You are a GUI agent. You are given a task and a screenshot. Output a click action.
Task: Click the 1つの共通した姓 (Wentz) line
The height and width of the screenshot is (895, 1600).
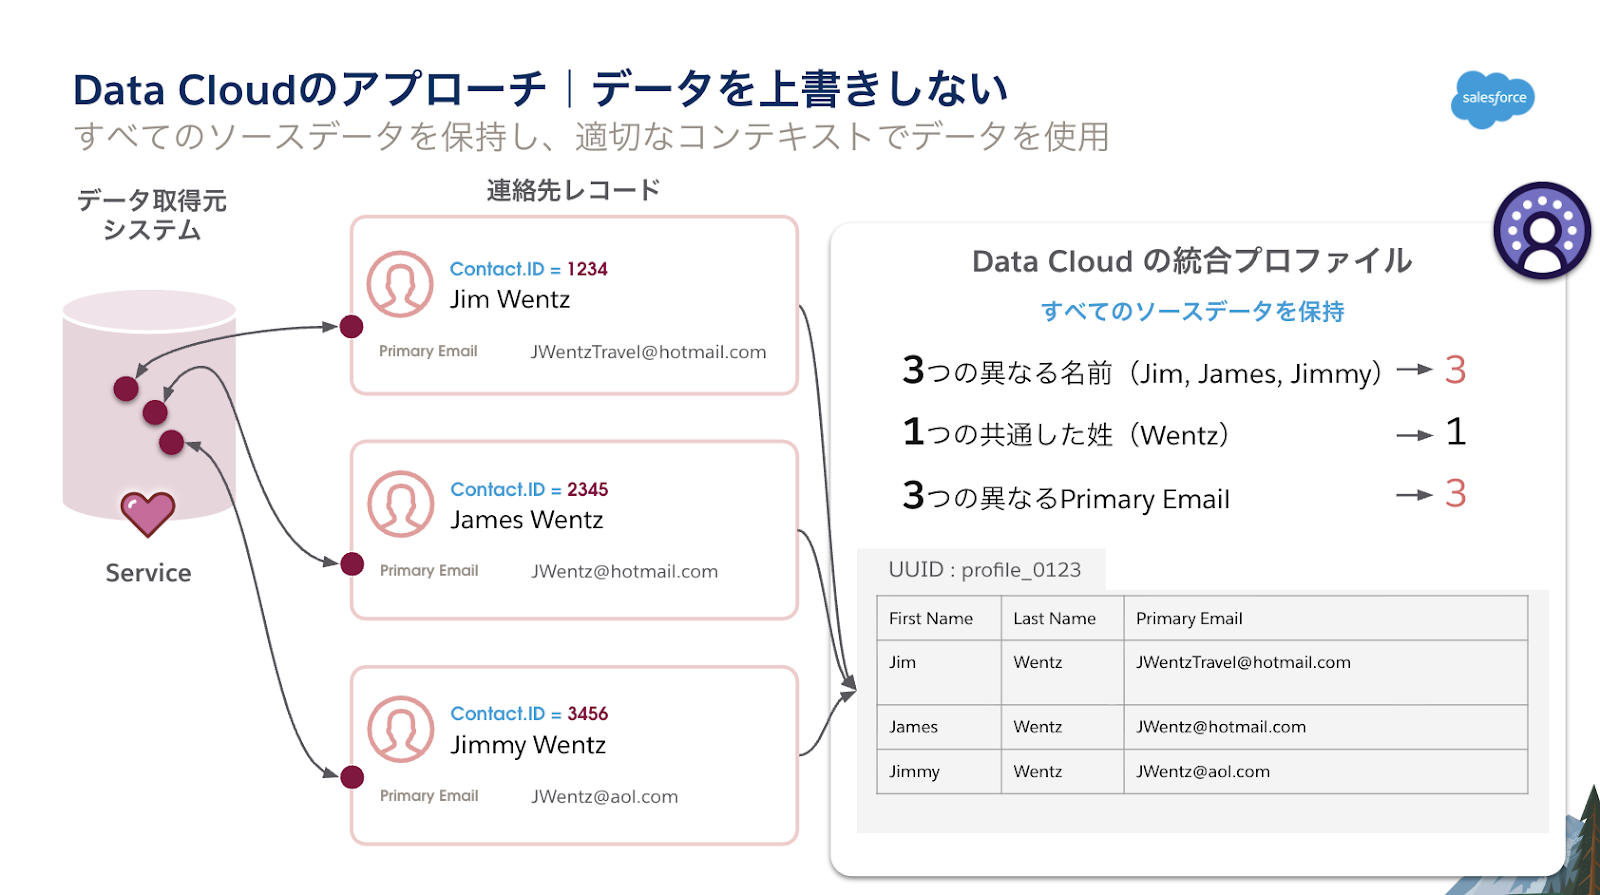coord(1066,434)
